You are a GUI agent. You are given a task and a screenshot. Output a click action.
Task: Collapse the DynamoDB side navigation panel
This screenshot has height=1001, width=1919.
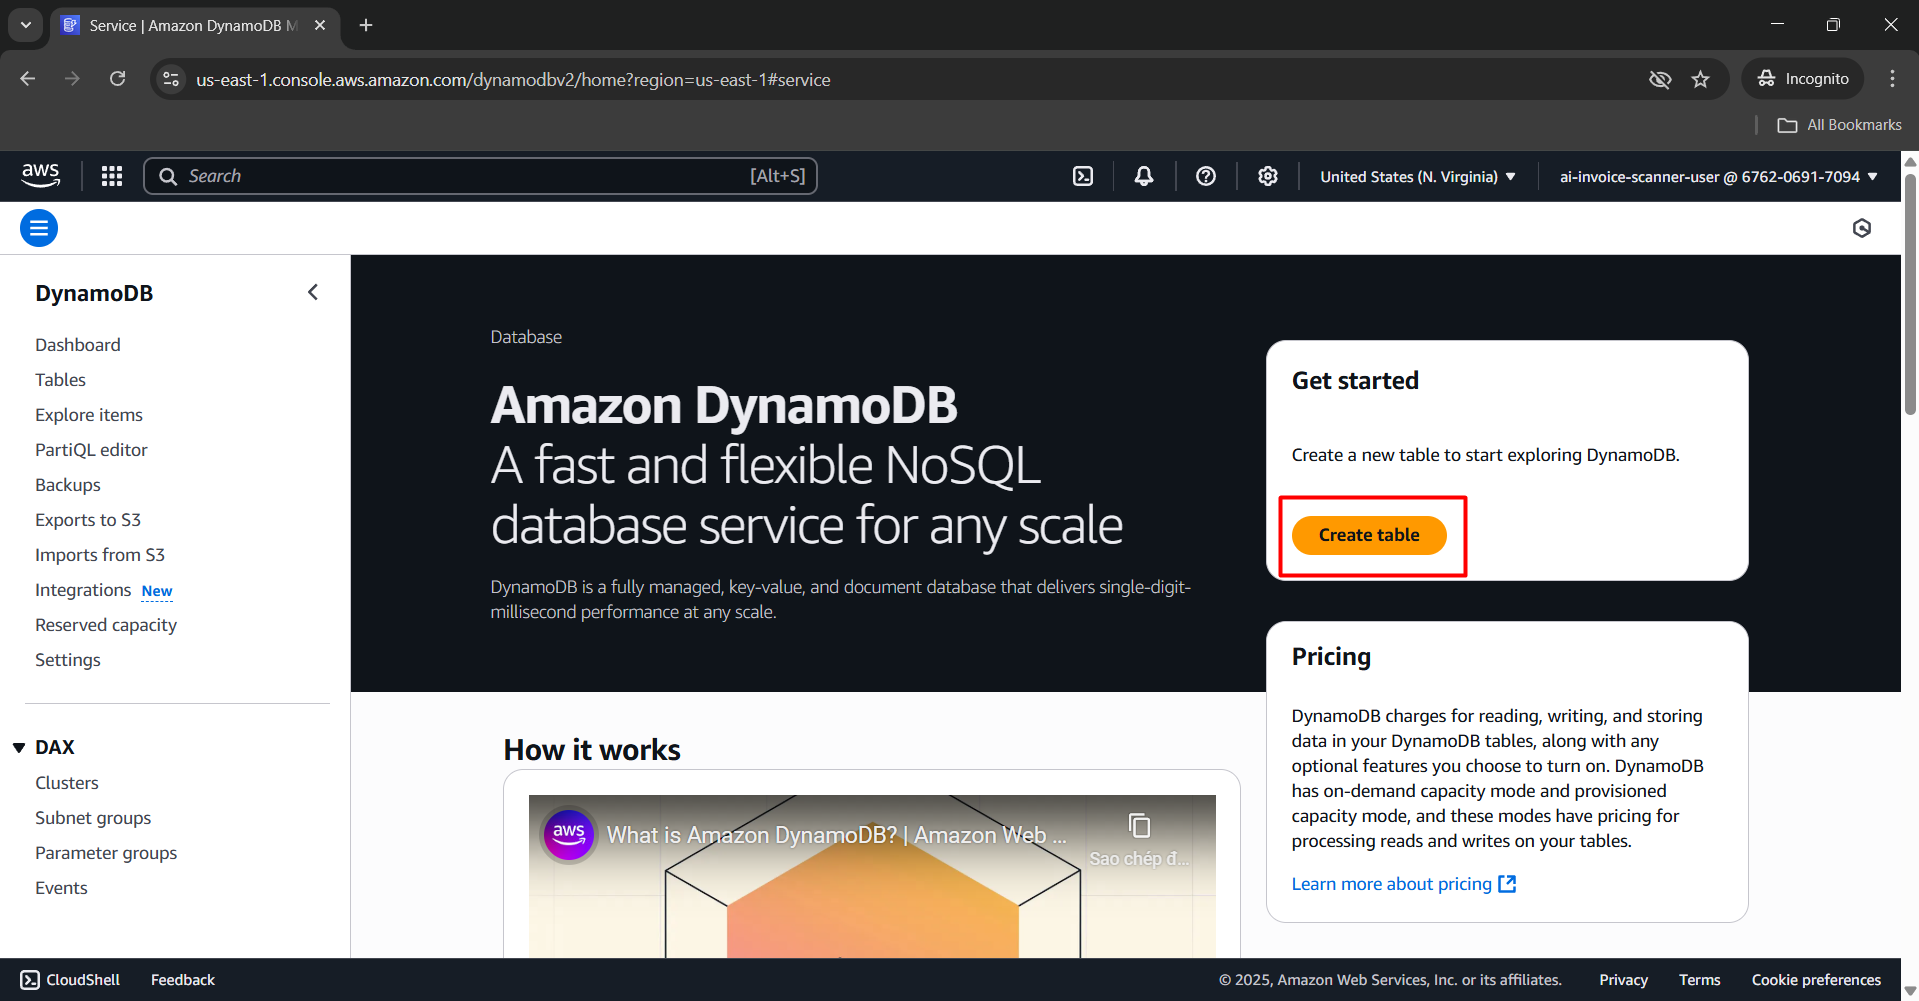coord(313,292)
